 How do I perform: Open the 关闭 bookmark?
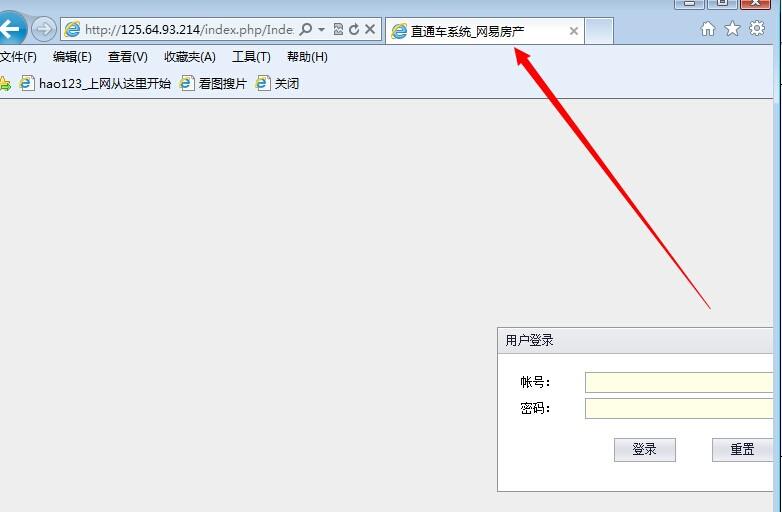pyautogui.click(x=277, y=84)
